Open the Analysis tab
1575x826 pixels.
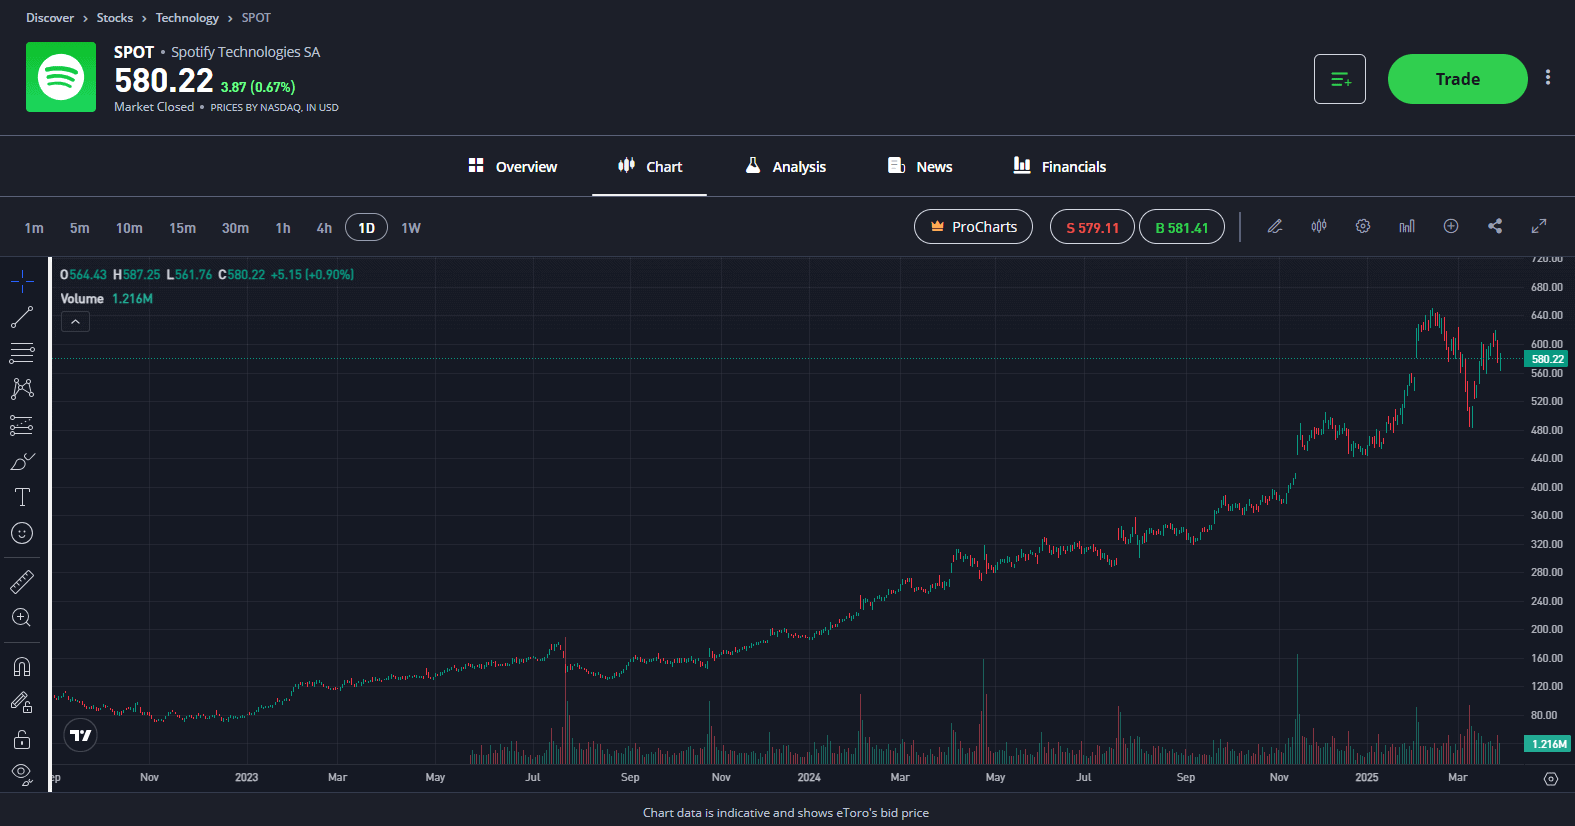click(x=786, y=166)
